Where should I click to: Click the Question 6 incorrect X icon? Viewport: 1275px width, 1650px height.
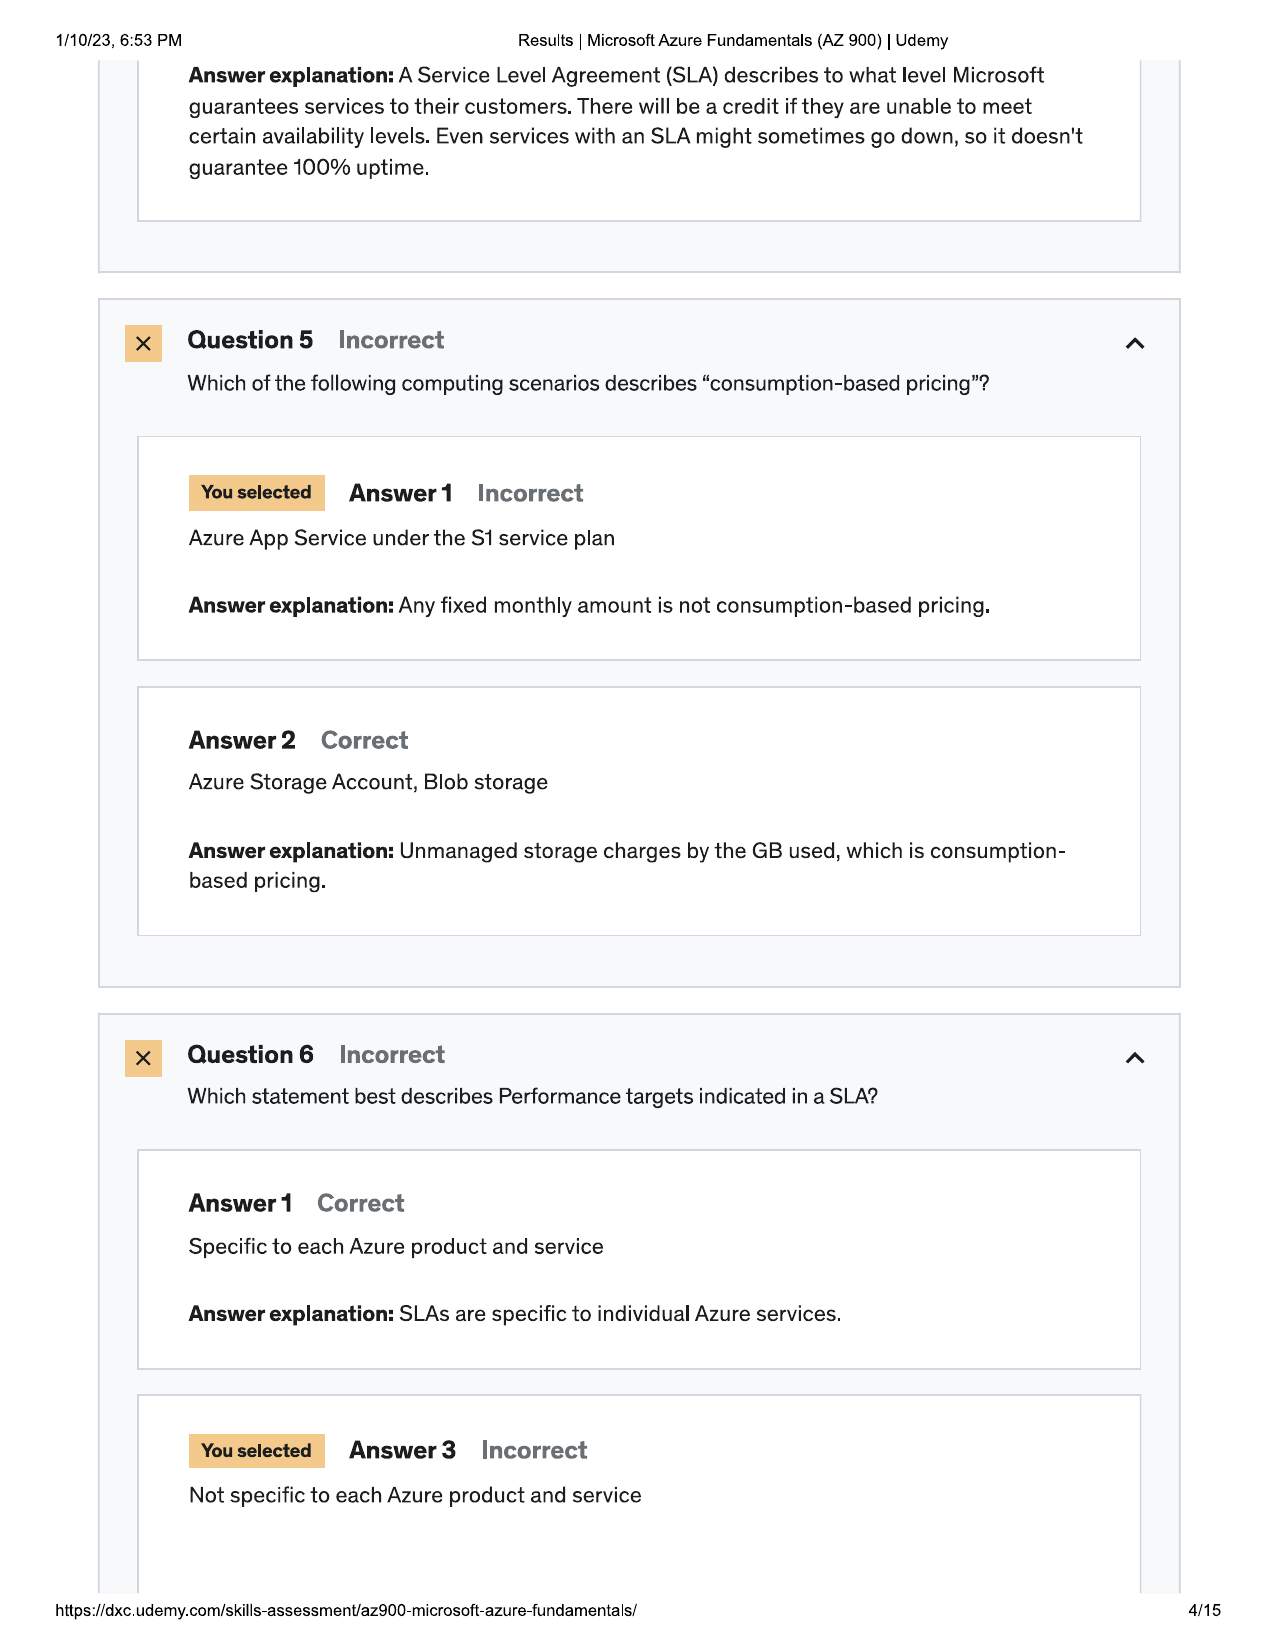pos(143,1058)
